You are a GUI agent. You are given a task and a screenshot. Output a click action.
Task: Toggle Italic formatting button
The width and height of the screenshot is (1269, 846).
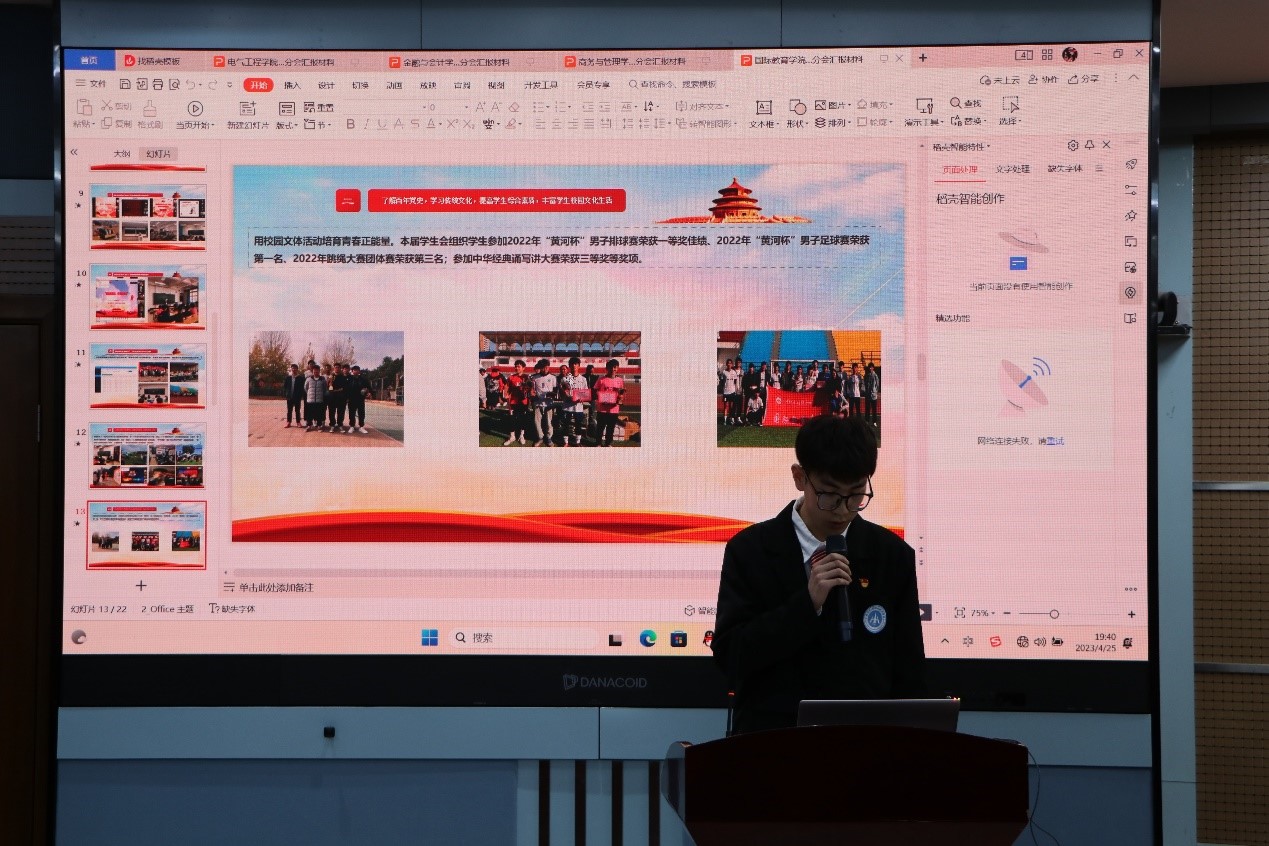[366, 124]
